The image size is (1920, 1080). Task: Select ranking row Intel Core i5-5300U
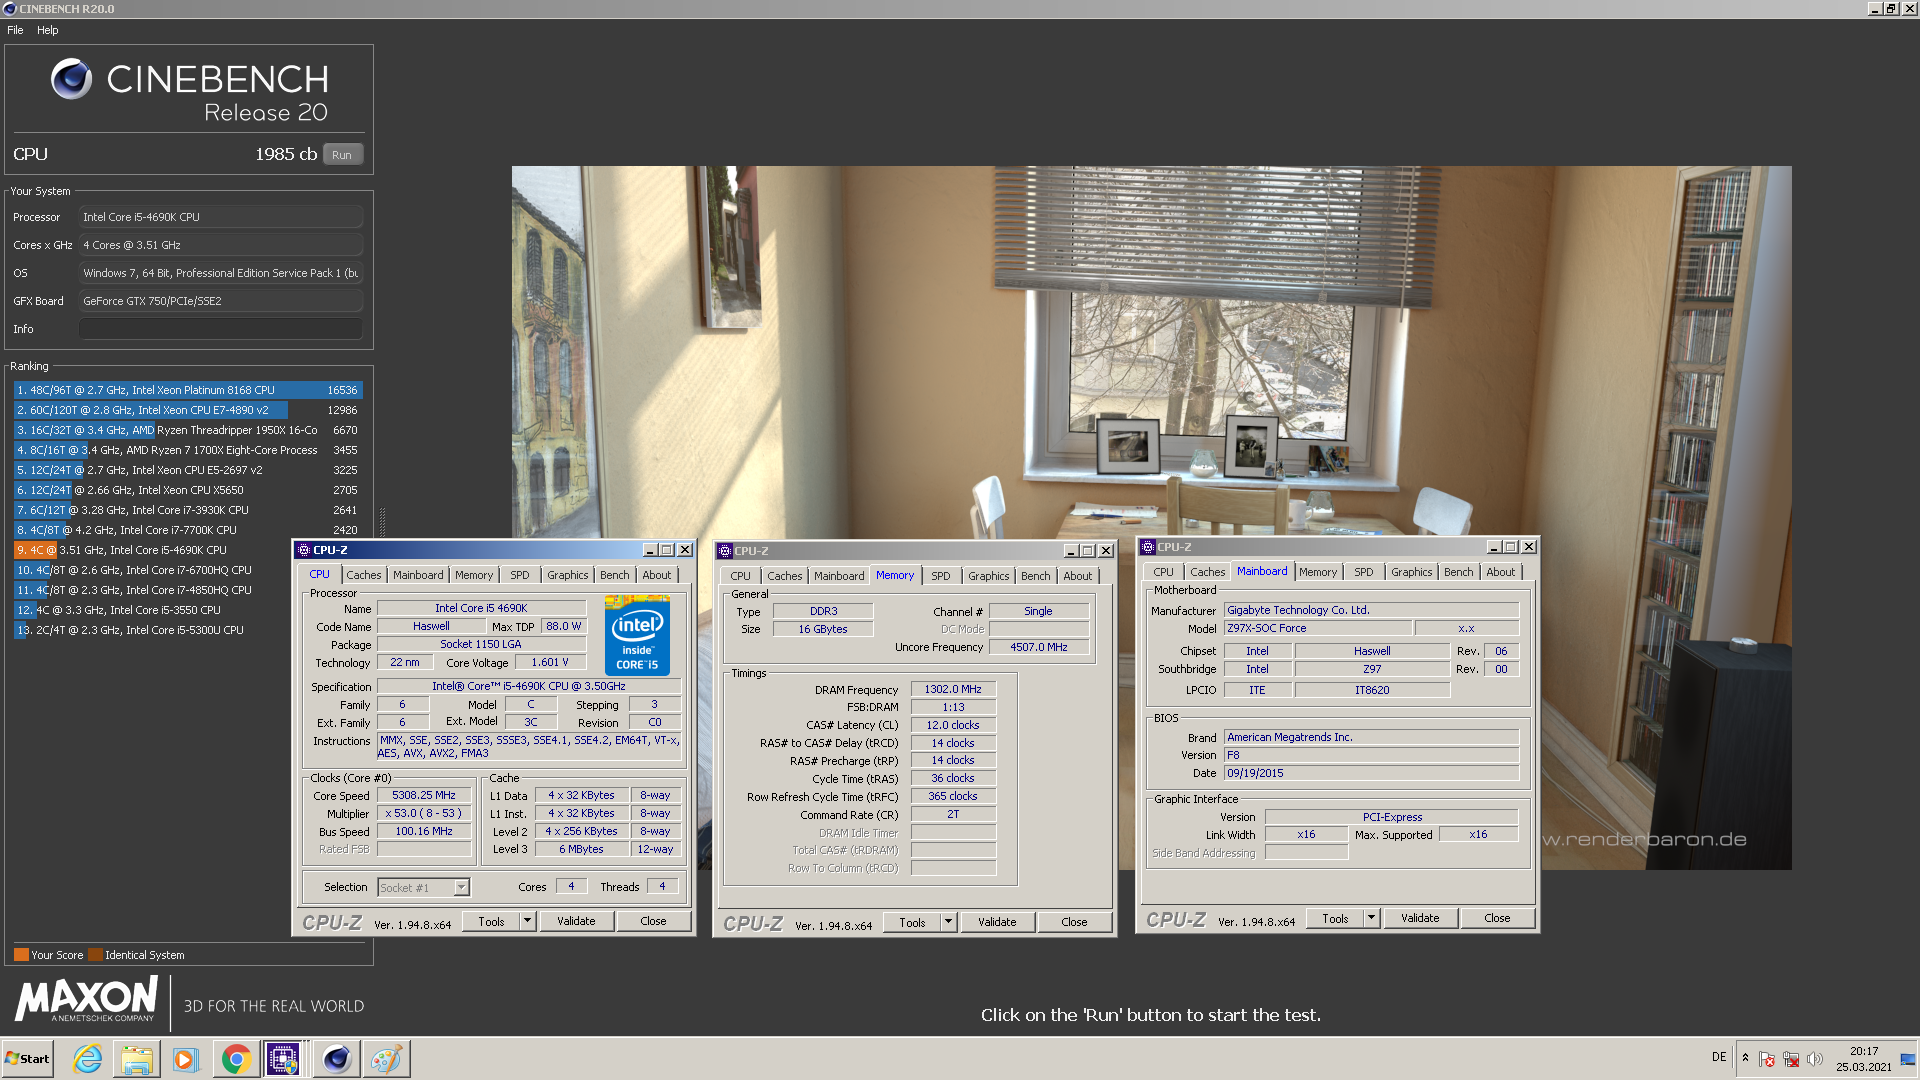[x=187, y=630]
